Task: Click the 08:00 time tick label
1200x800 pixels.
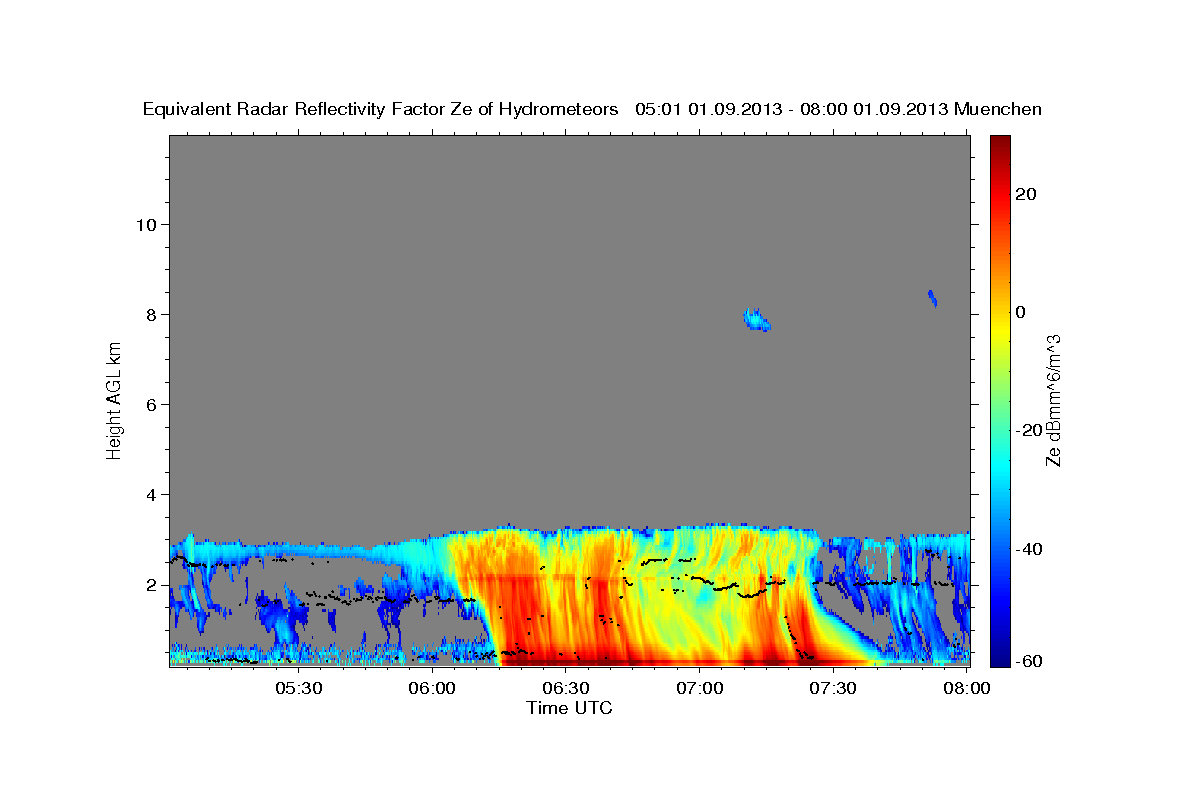Action: 966,689
